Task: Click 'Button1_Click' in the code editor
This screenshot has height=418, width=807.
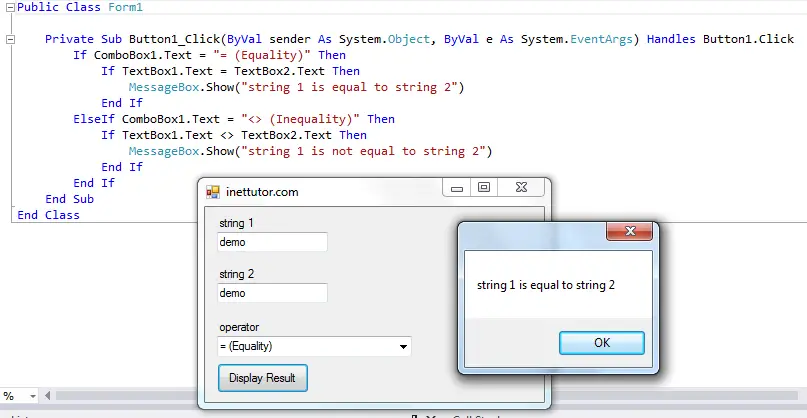Action: (x=174, y=39)
